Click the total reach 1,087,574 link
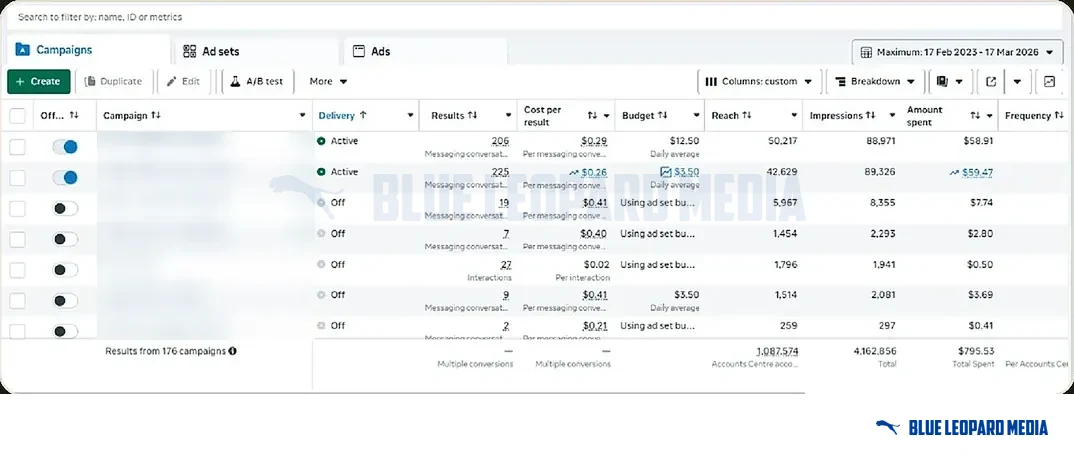This screenshot has width=1074, height=461. (777, 351)
